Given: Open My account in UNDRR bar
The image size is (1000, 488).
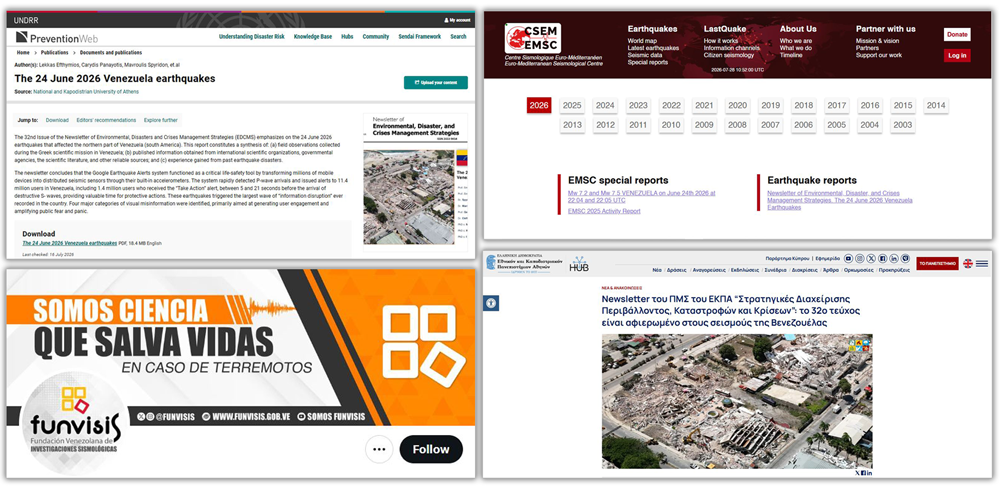Looking at the screenshot, I should click(457, 20).
